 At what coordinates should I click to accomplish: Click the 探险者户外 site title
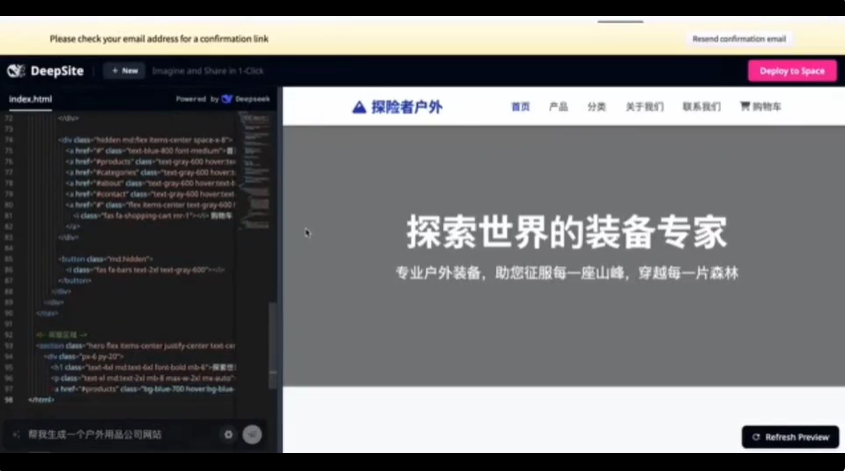coord(407,107)
